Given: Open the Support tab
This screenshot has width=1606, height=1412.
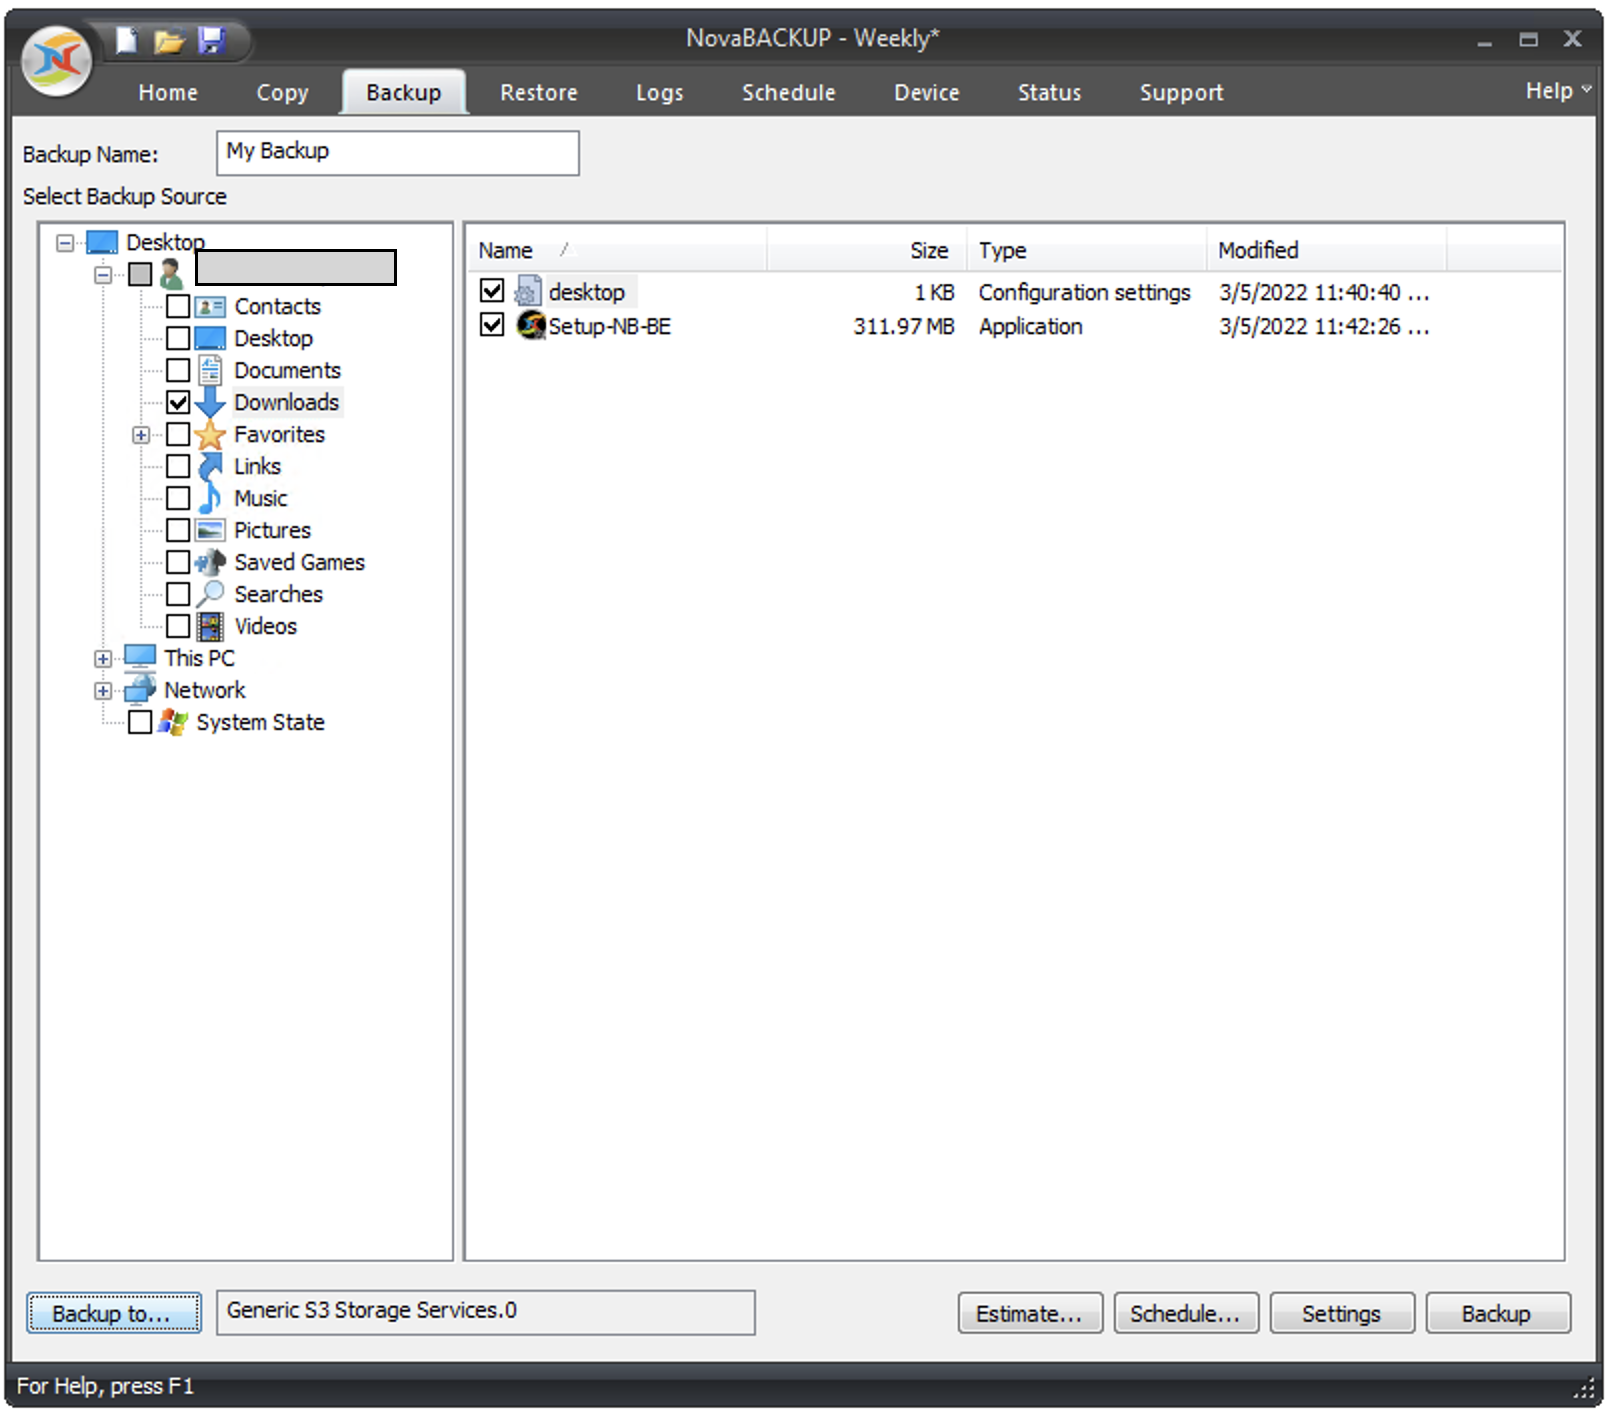Looking at the screenshot, I should pos(1182,92).
